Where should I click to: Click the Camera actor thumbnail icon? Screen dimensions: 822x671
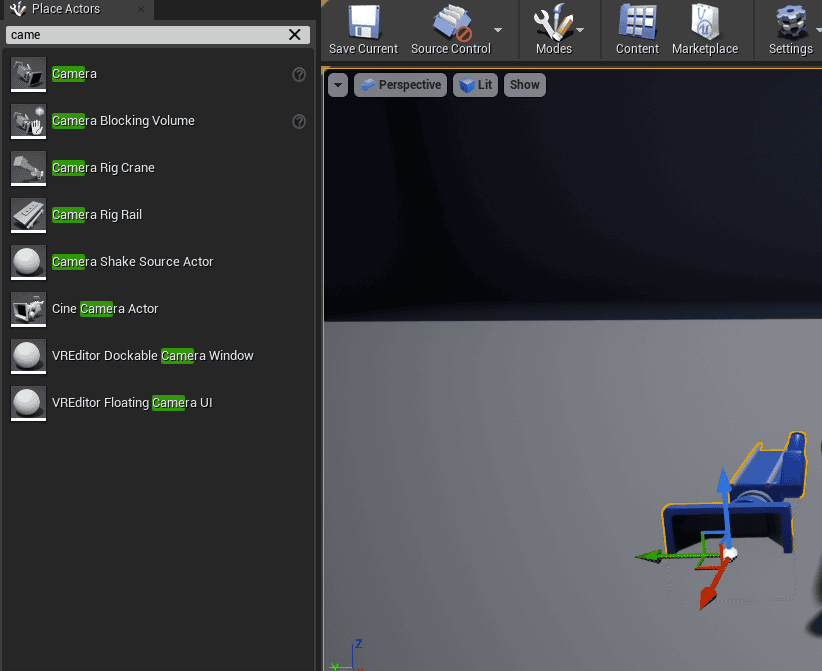[28, 74]
